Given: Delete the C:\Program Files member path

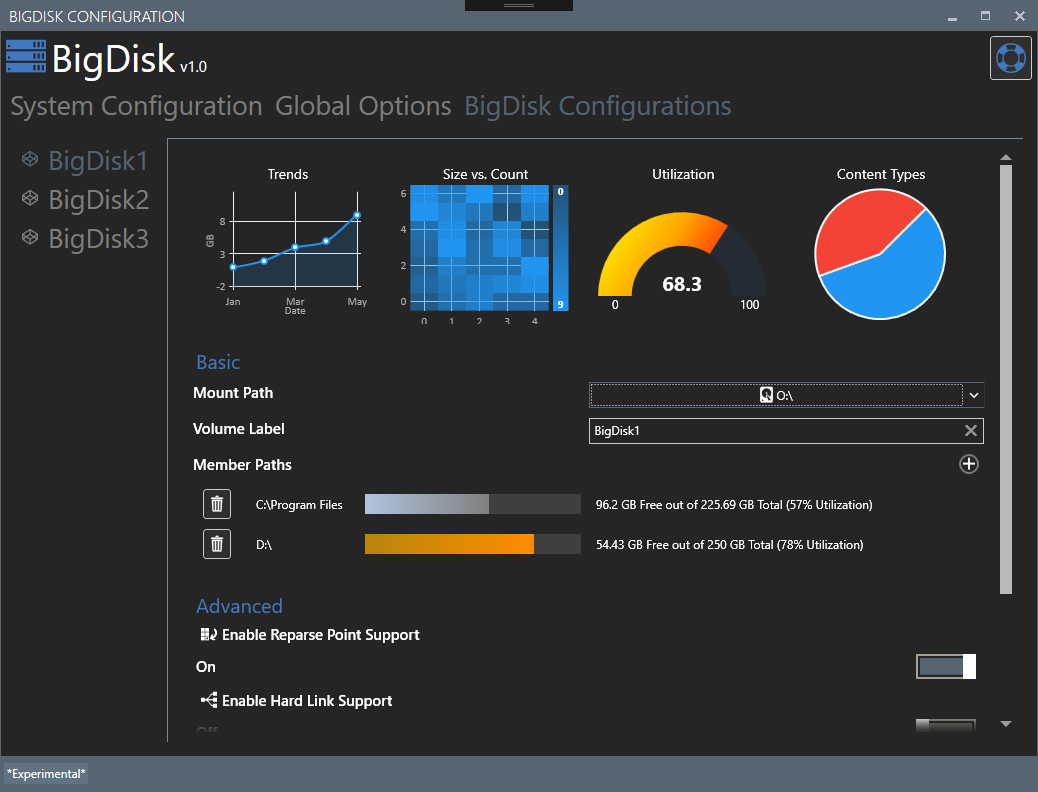Looking at the screenshot, I should (x=217, y=505).
